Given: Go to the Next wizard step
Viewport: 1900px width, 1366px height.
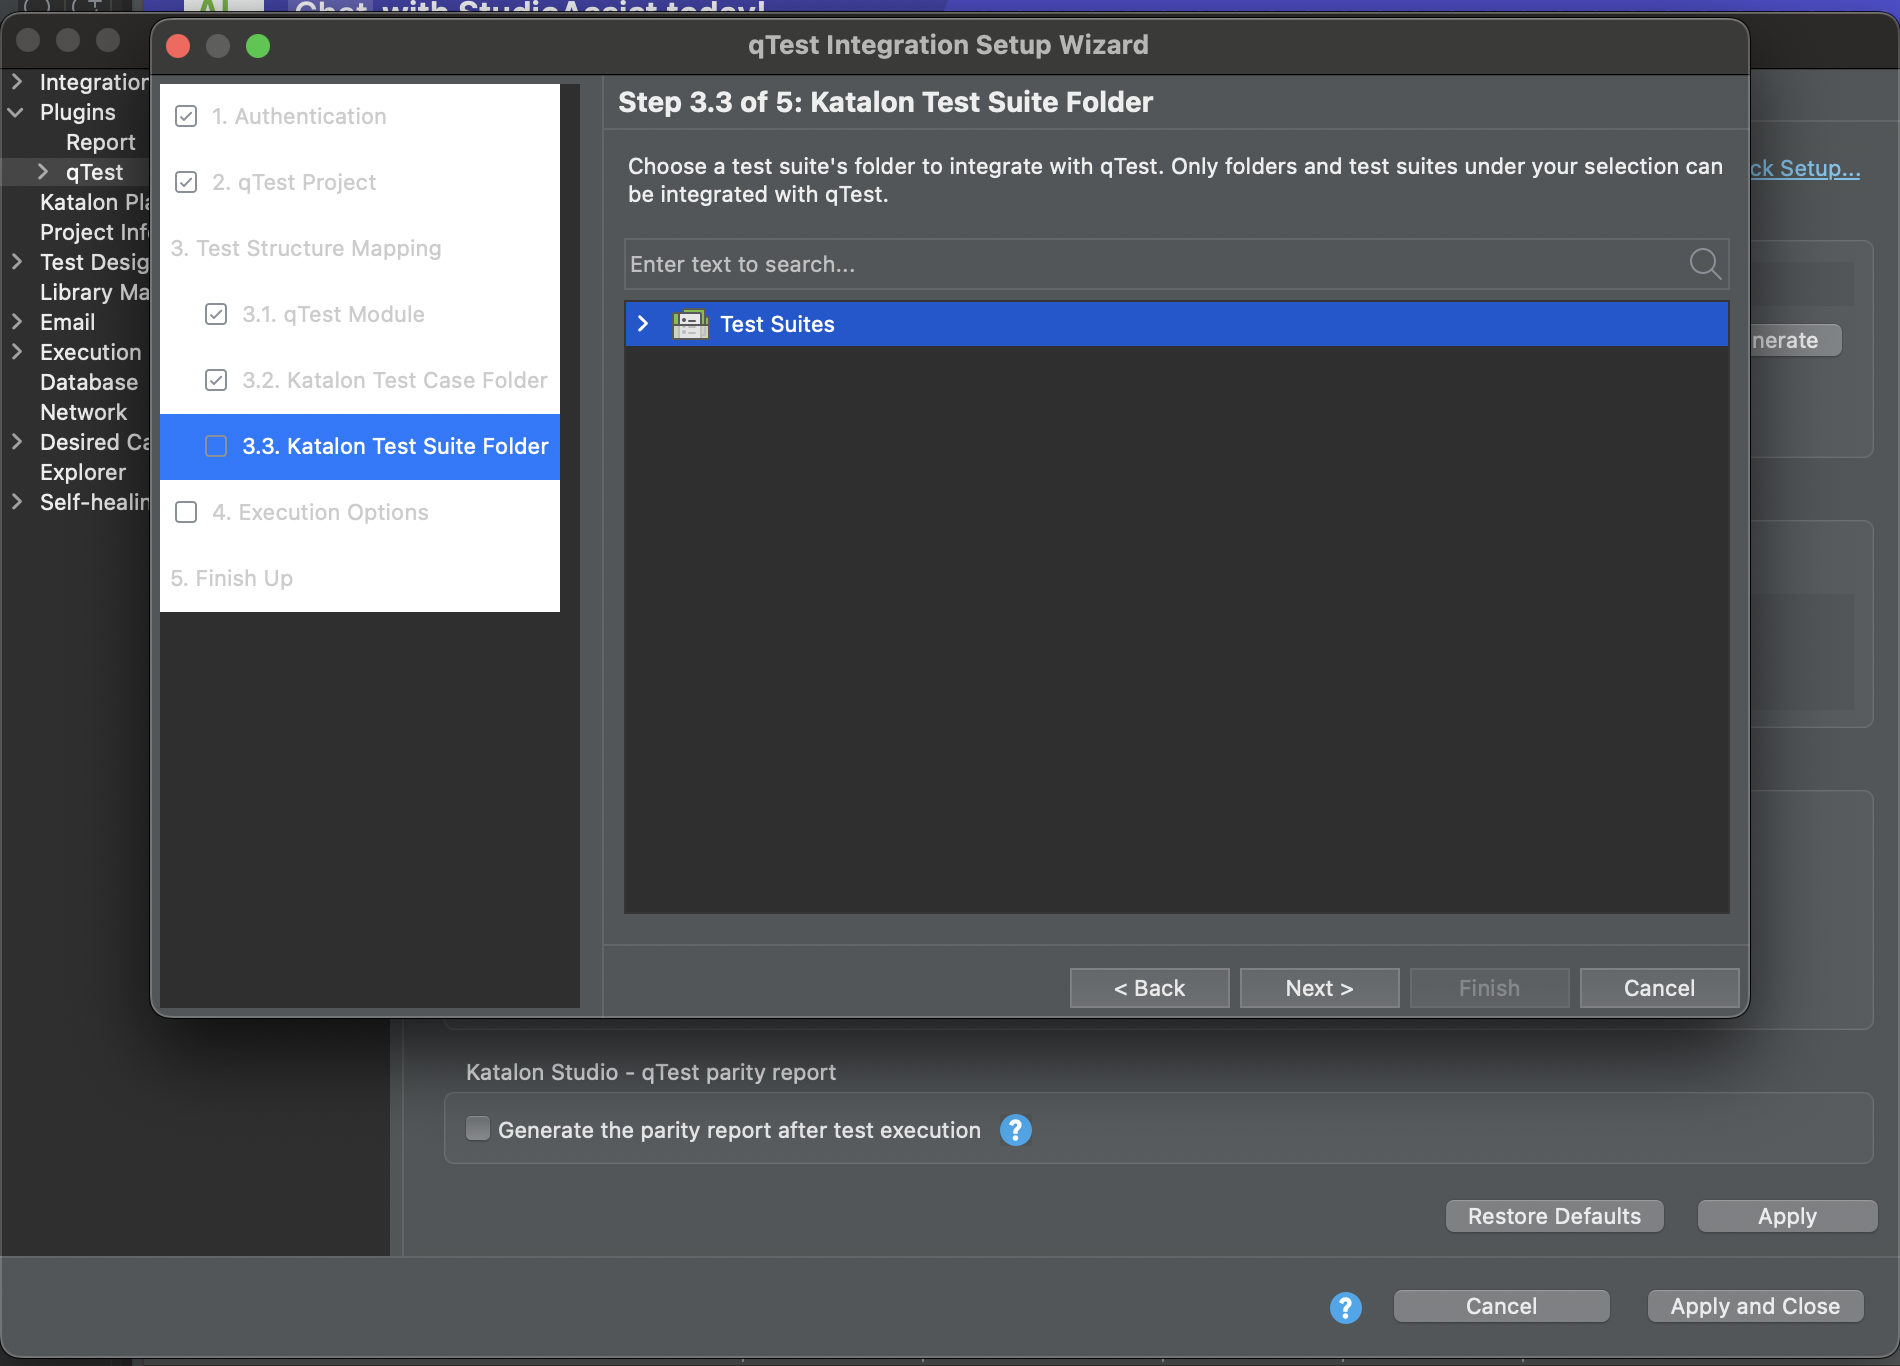Looking at the screenshot, I should [x=1319, y=988].
